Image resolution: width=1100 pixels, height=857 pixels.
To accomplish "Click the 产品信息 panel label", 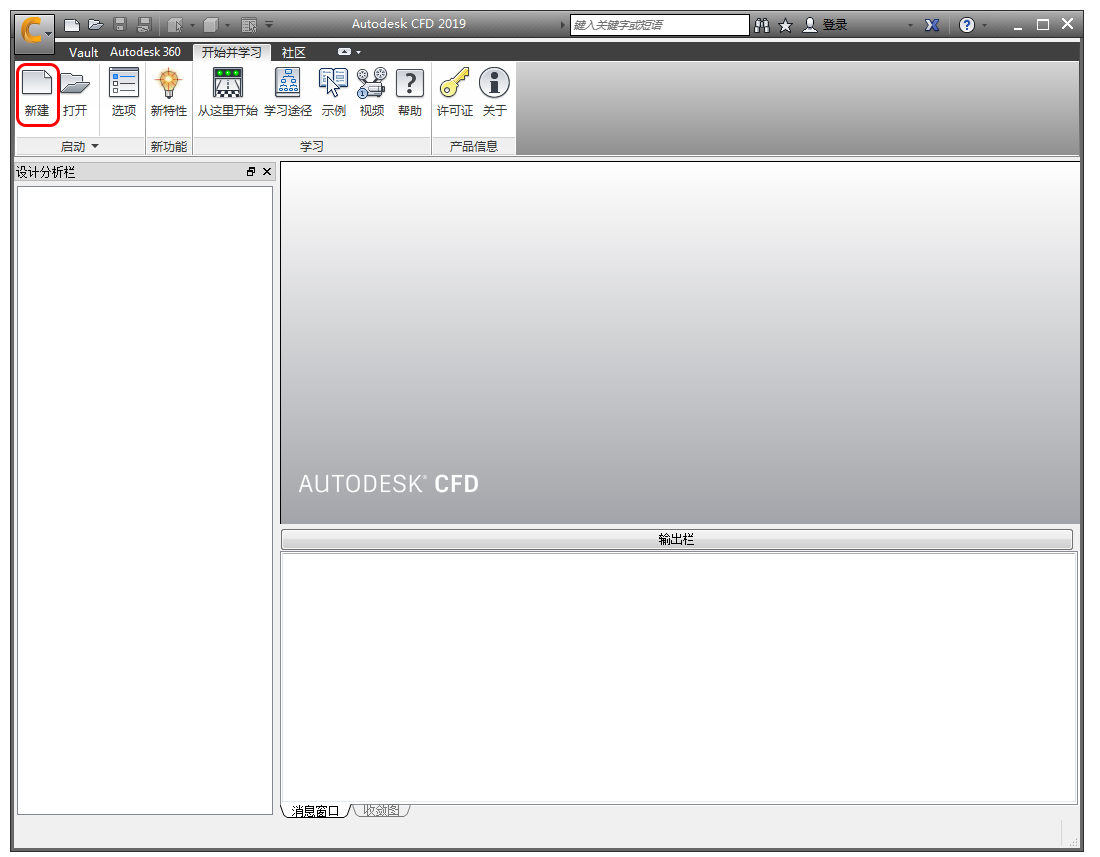I will coord(474,147).
